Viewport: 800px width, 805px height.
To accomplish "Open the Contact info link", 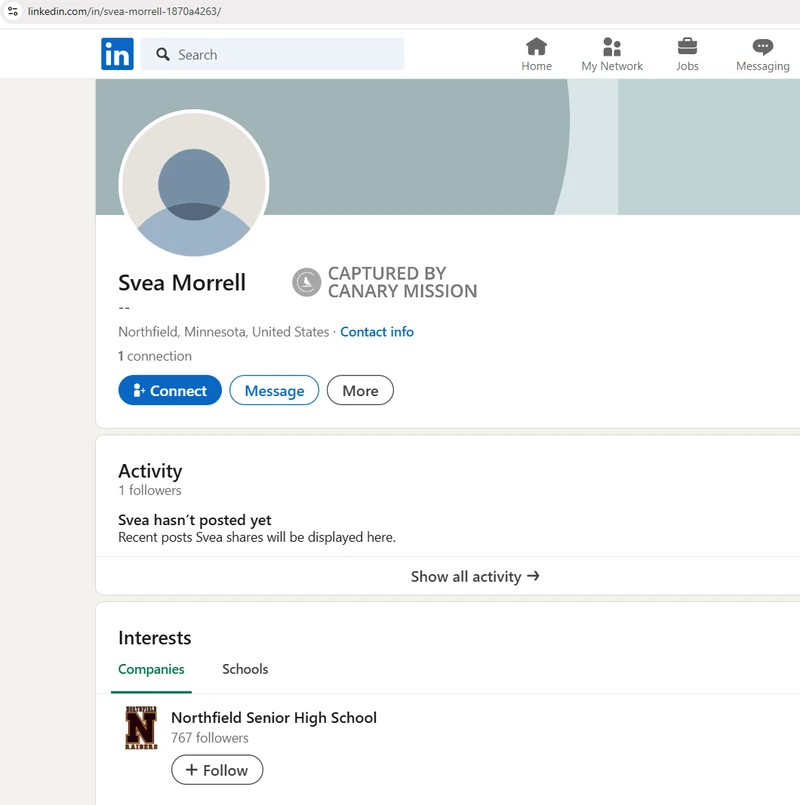I will pyautogui.click(x=377, y=332).
